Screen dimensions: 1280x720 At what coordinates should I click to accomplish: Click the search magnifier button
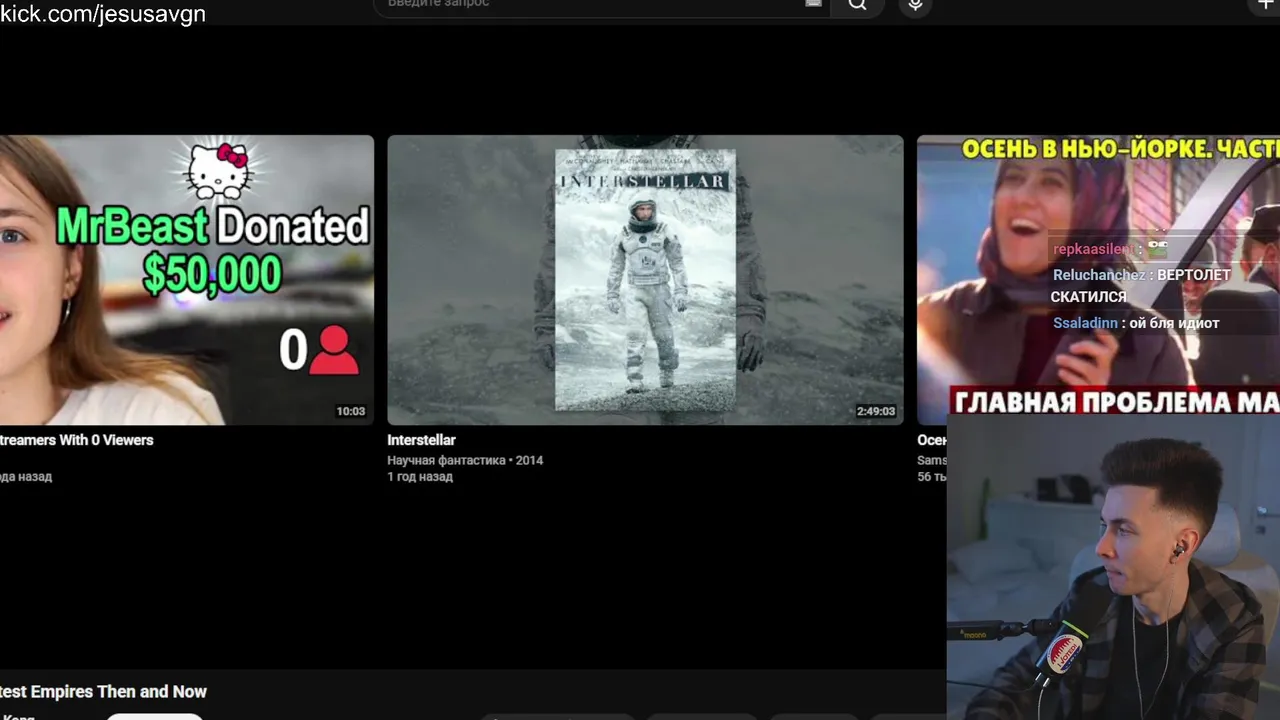(x=857, y=5)
